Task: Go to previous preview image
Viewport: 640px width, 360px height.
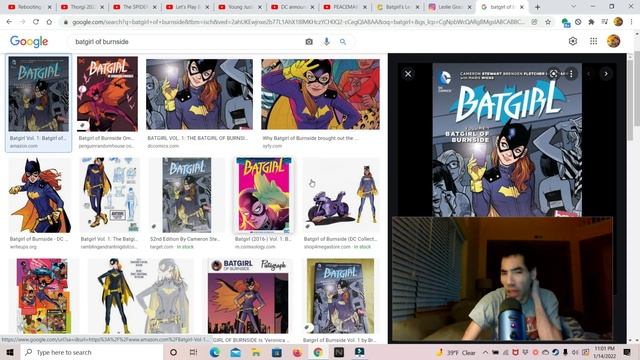Action: [589, 74]
